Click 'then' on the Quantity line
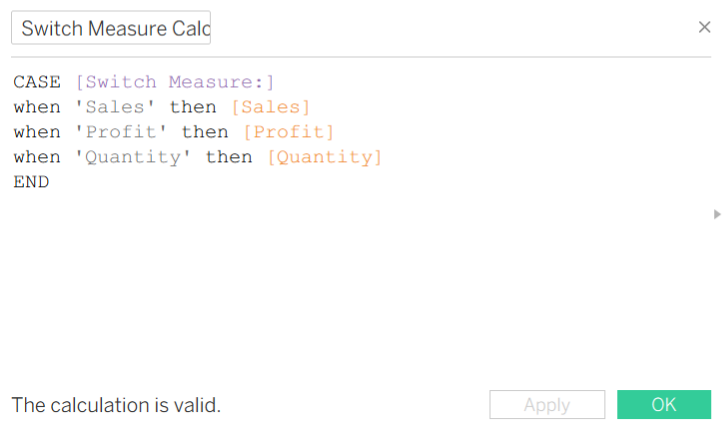This screenshot has width=723, height=424. point(229,157)
